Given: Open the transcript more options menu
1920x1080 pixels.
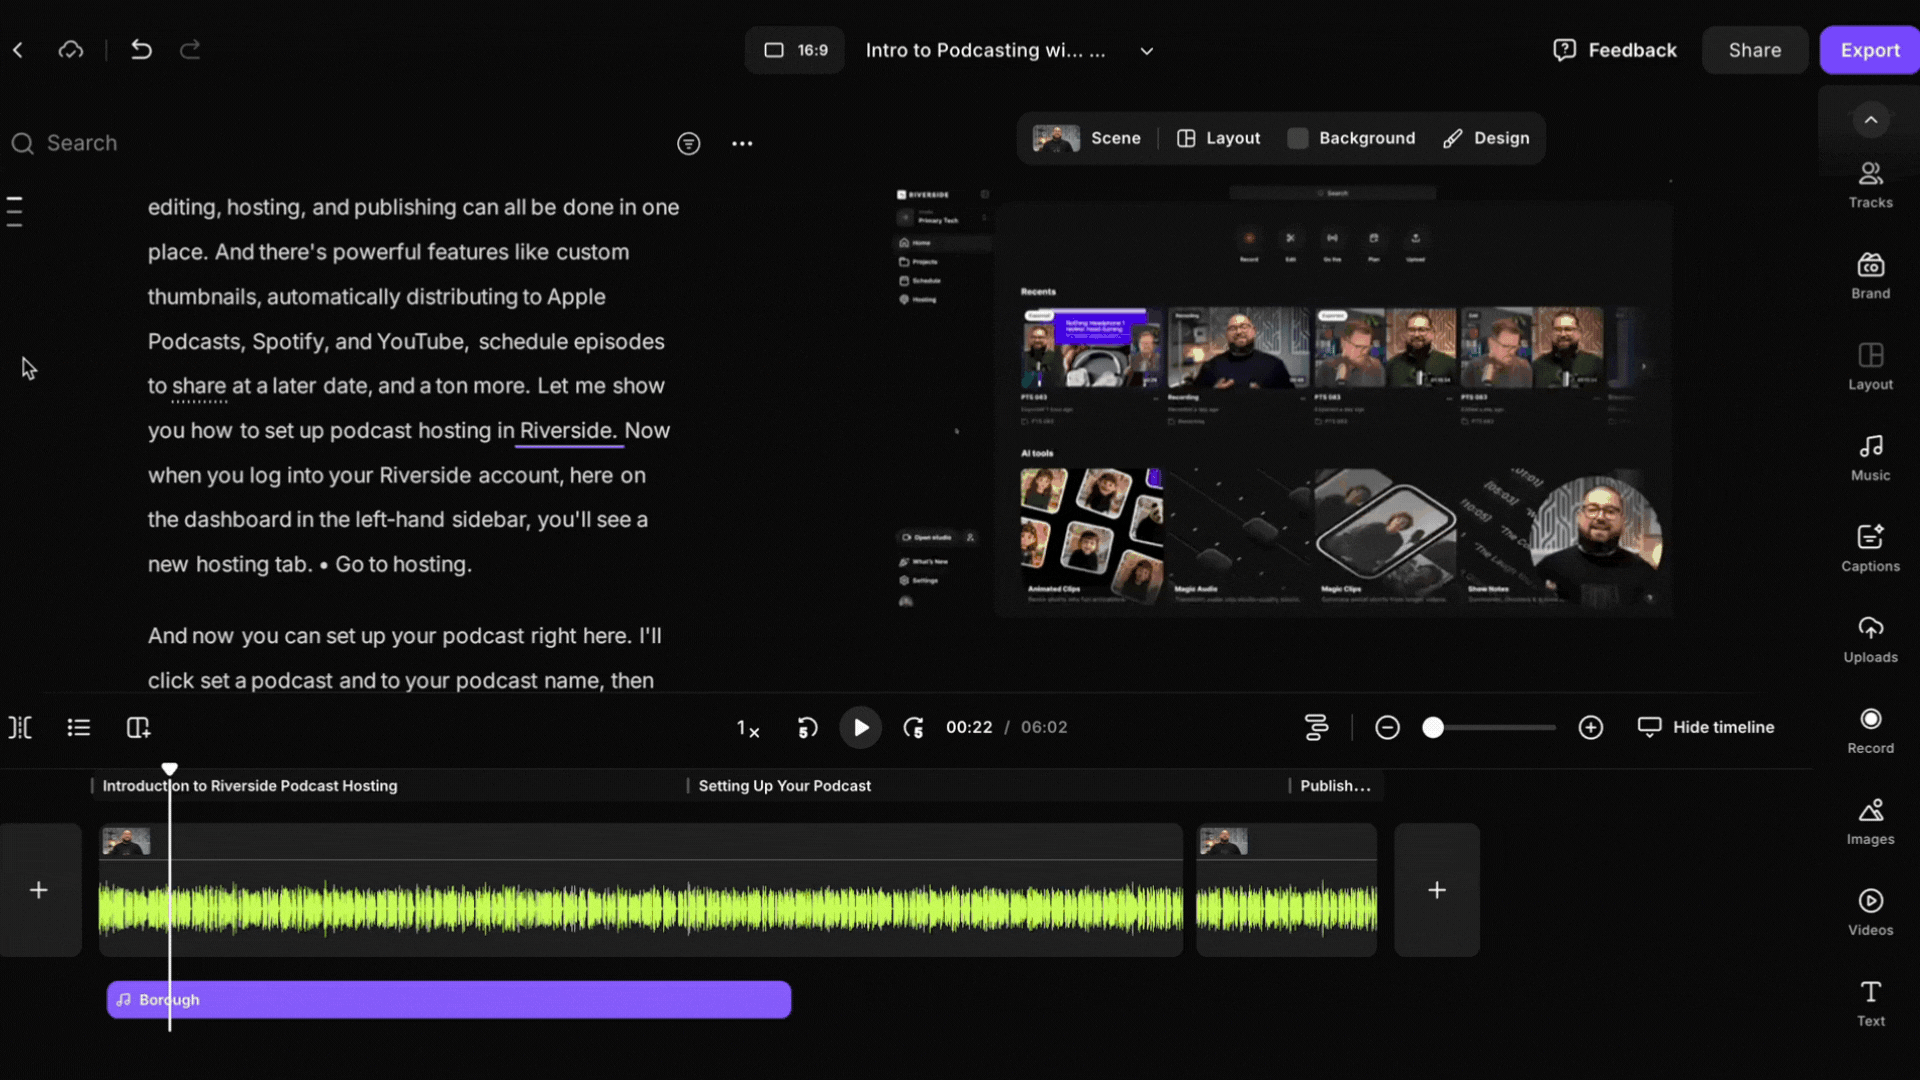Looking at the screenshot, I should 742,144.
